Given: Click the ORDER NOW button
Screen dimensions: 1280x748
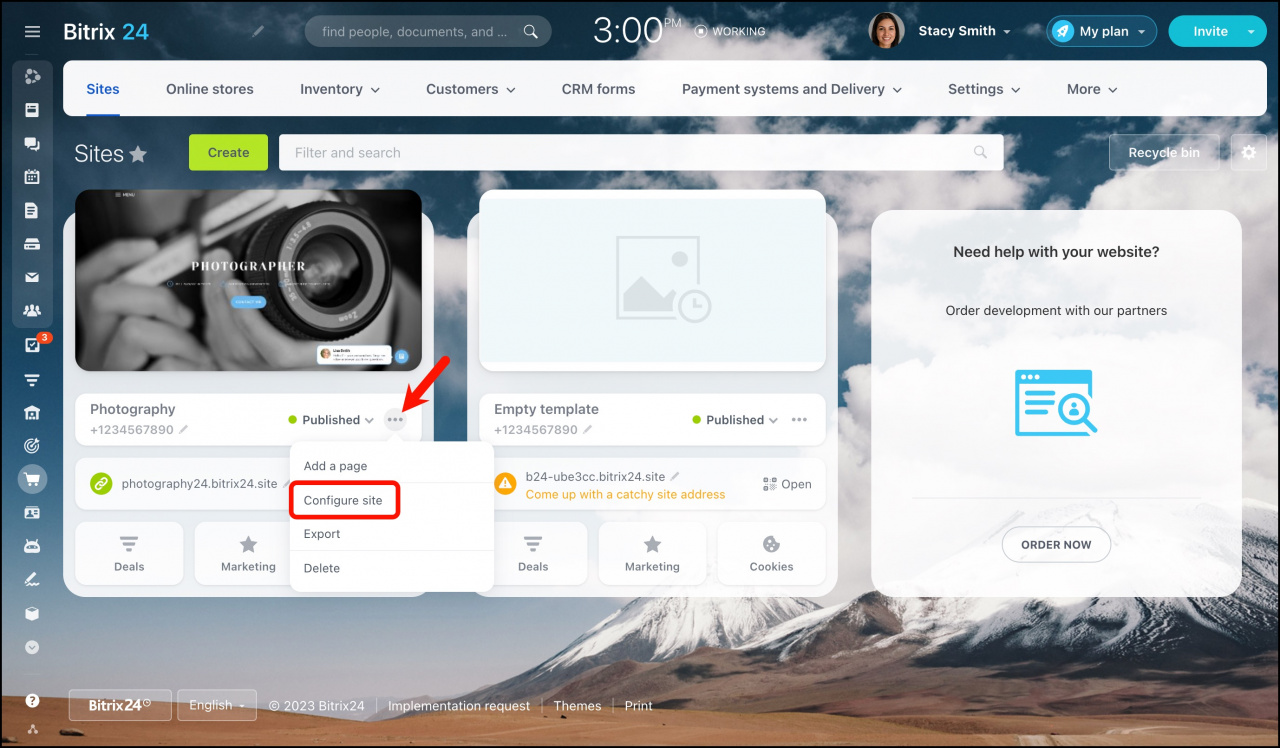Looking at the screenshot, I should (1056, 545).
